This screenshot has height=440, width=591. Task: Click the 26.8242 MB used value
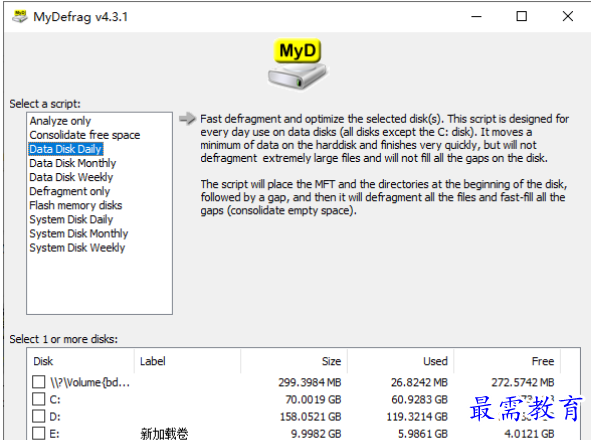pos(419,382)
